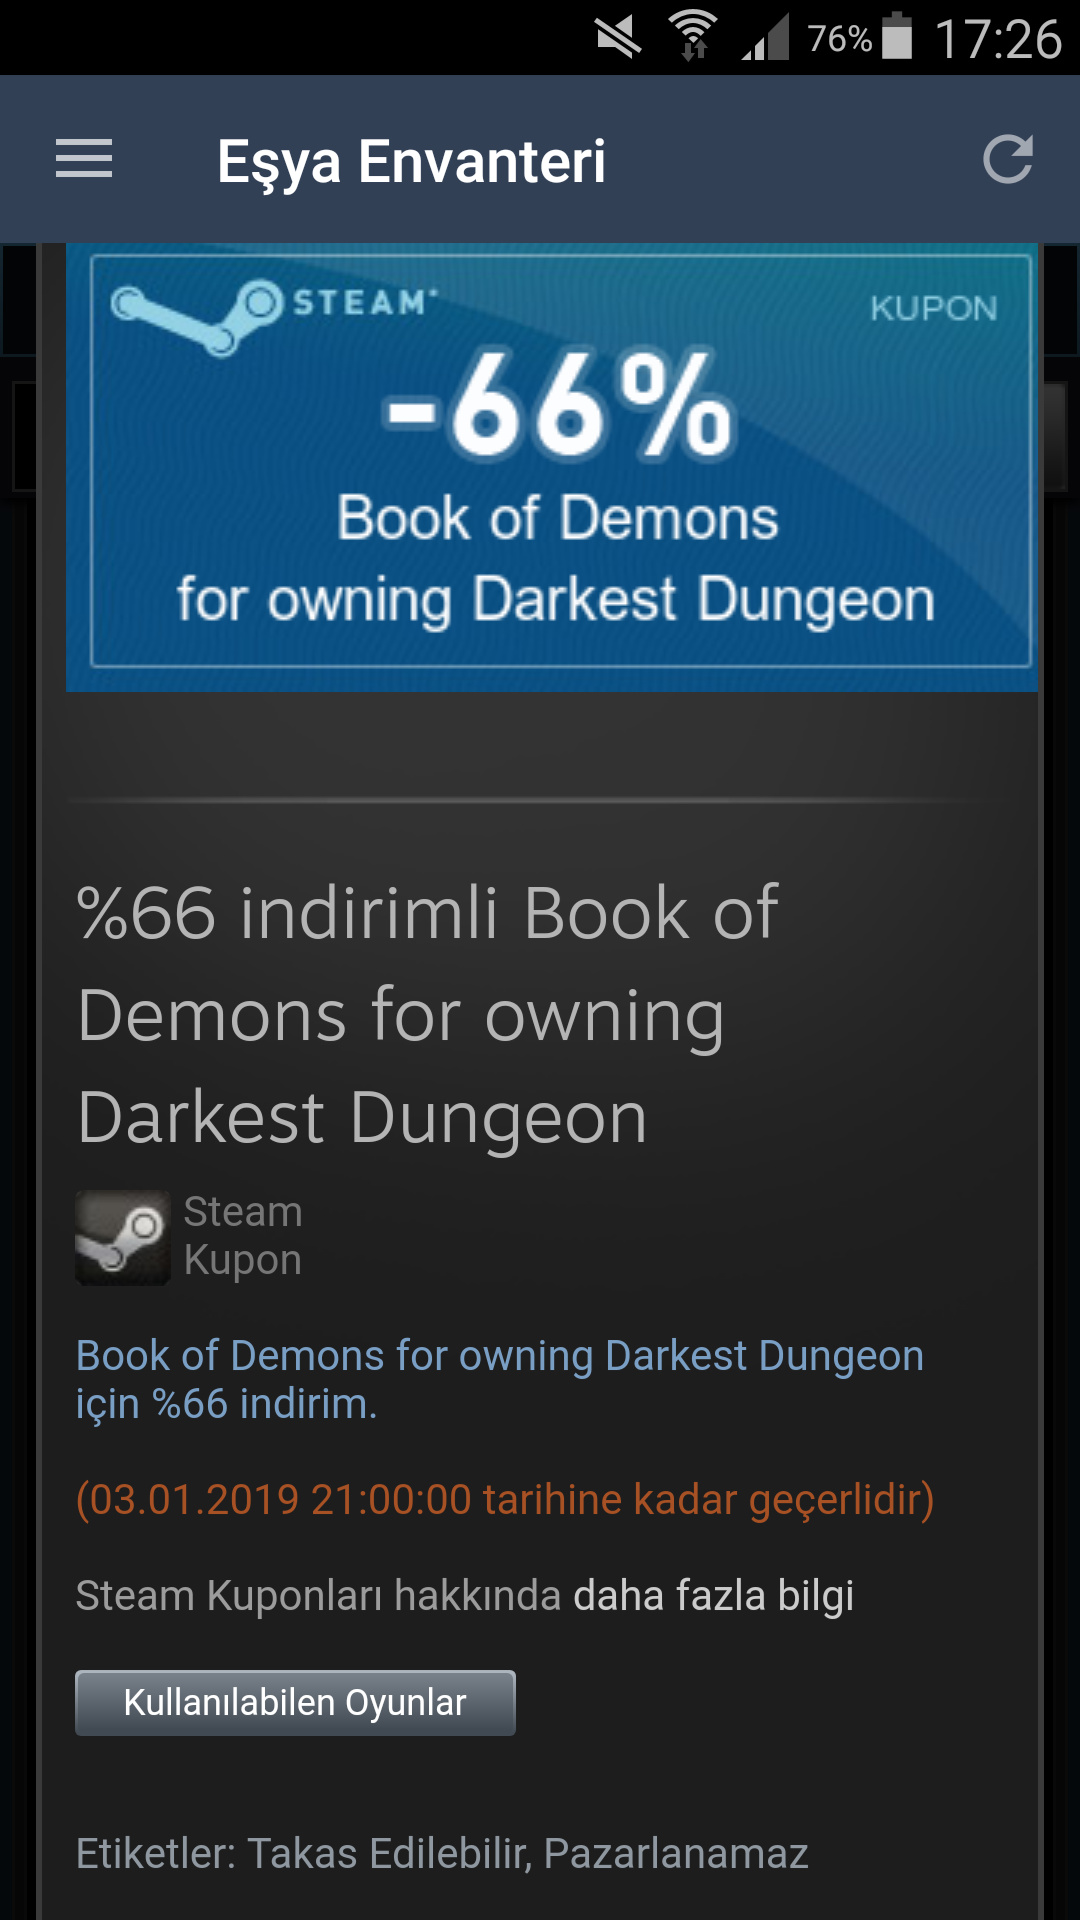This screenshot has width=1080, height=1920.
Task: Tap the -66% coupon banner image
Action: [x=552, y=467]
